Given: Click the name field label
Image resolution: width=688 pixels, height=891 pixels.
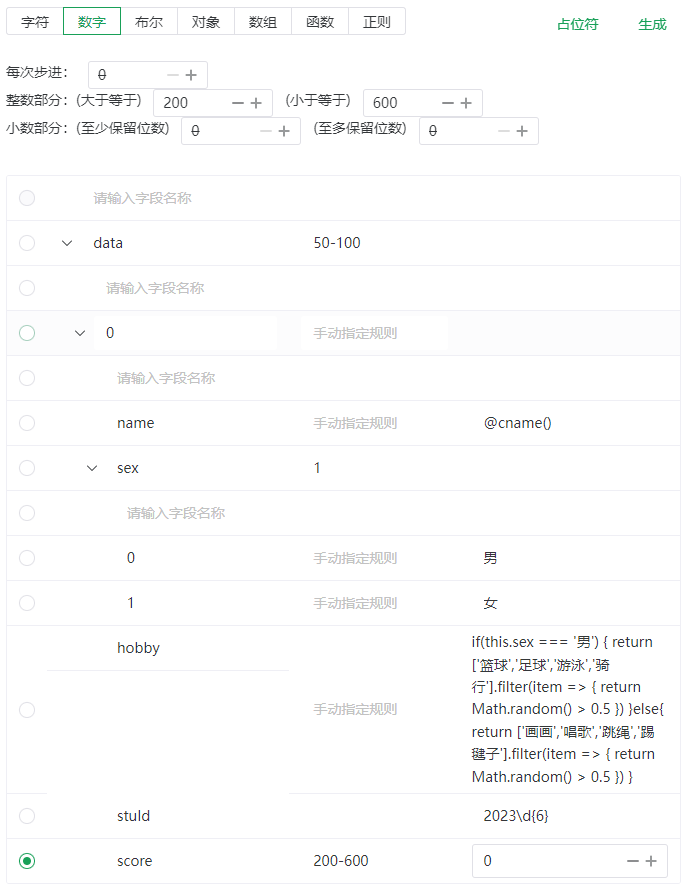Looking at the screenshot, I should (135, 423).
